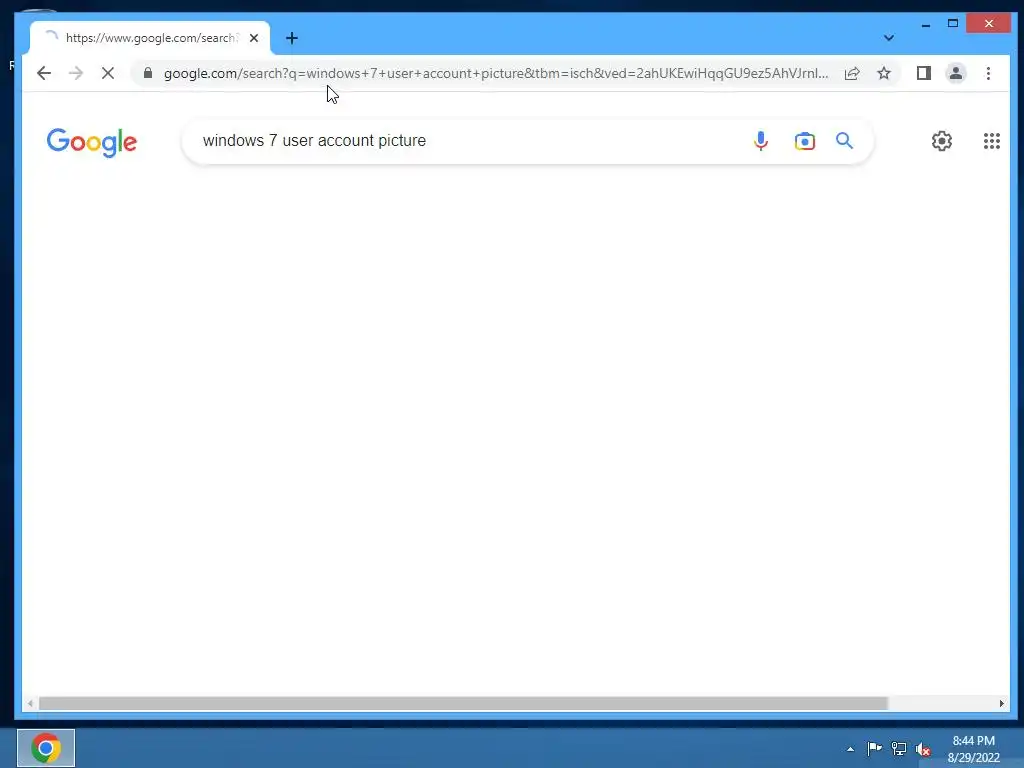Search by image with the camera icon
The width and height of the screenshot is (1024, 768).
[x=805, y=141]
